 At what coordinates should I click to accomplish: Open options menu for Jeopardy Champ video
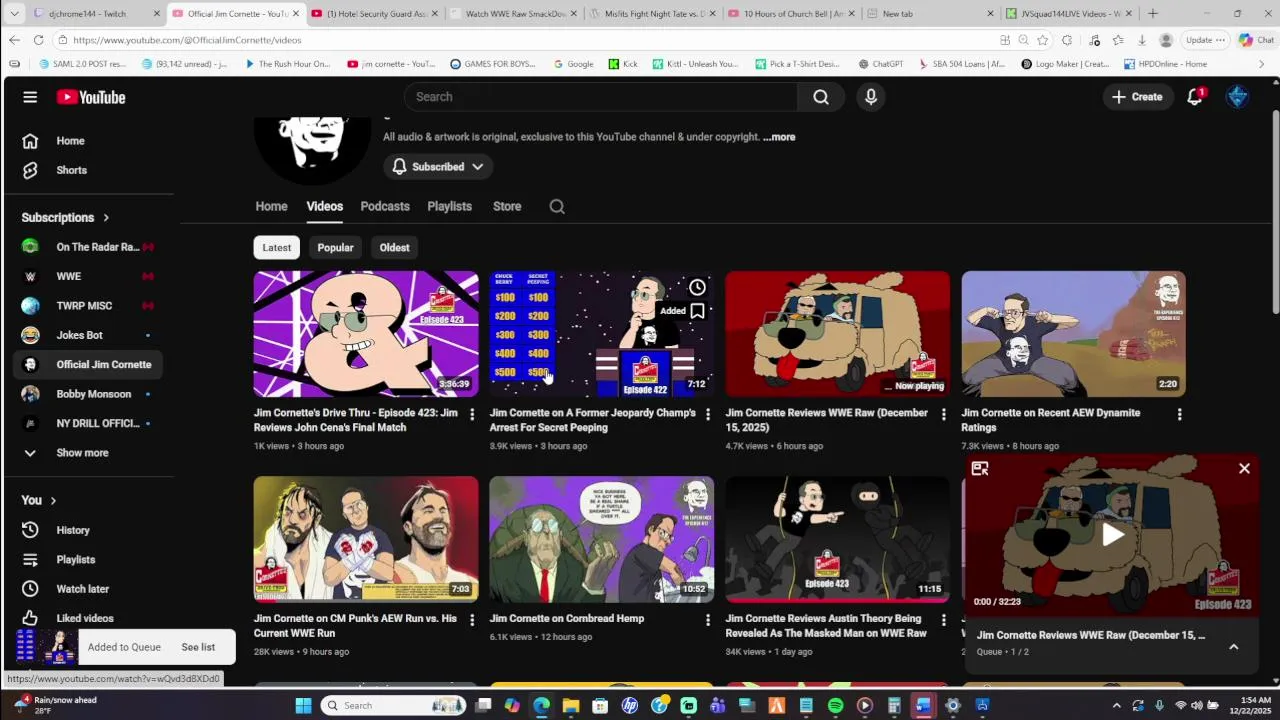click(x=708, y=414)
